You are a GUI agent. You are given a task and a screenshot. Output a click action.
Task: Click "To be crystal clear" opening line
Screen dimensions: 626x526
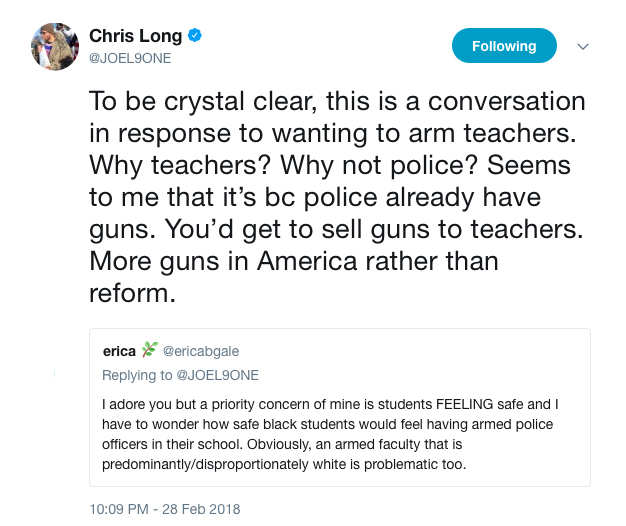[x=195, y=102]
